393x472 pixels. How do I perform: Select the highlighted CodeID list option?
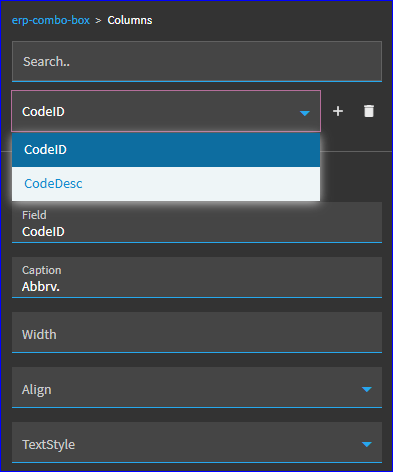tap(166, 150)
